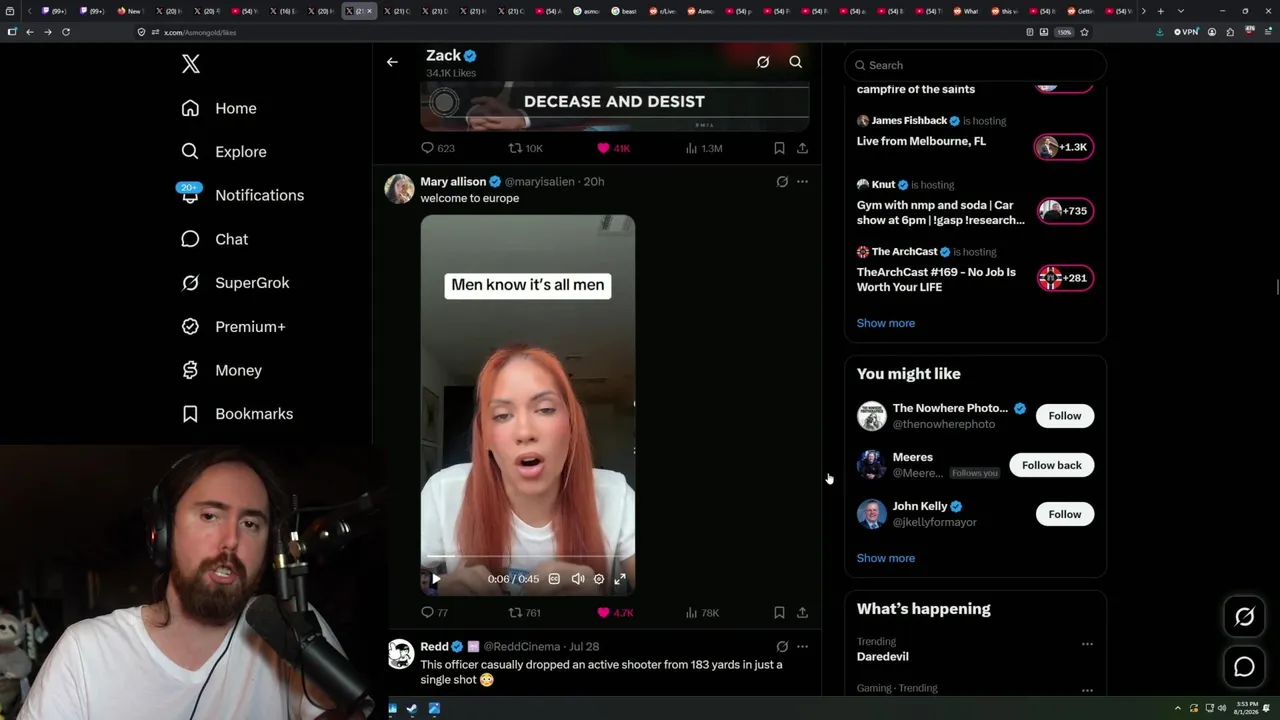Open the floating Grok button
Image resolution: width=1280 pixels, height=720 pixels.
coord(1244,617)
